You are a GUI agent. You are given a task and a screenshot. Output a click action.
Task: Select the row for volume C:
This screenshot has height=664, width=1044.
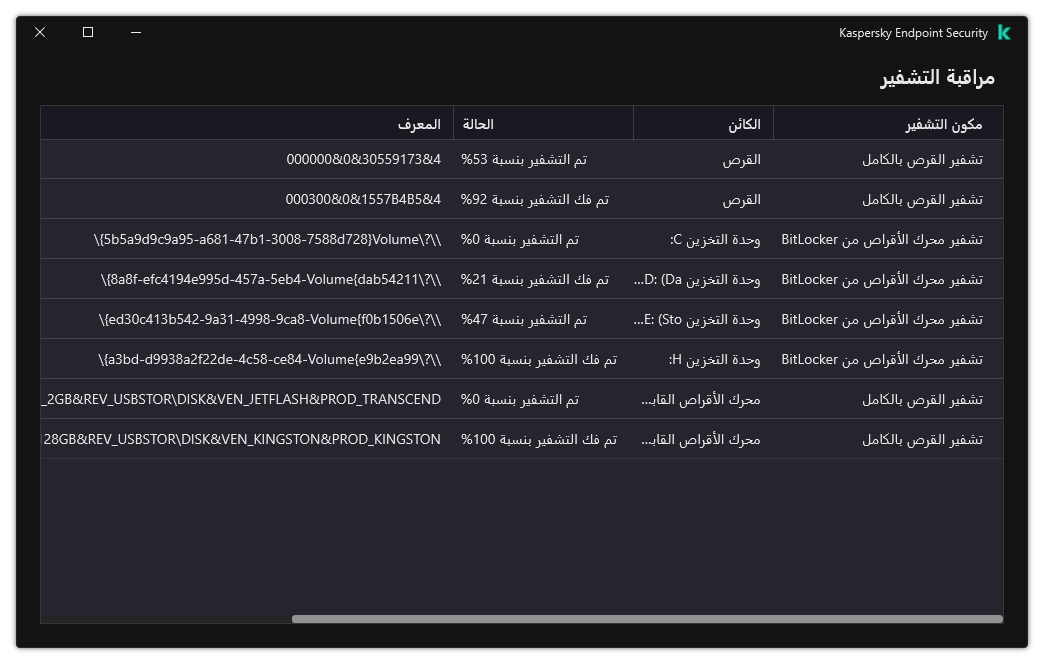click(700, 239)
